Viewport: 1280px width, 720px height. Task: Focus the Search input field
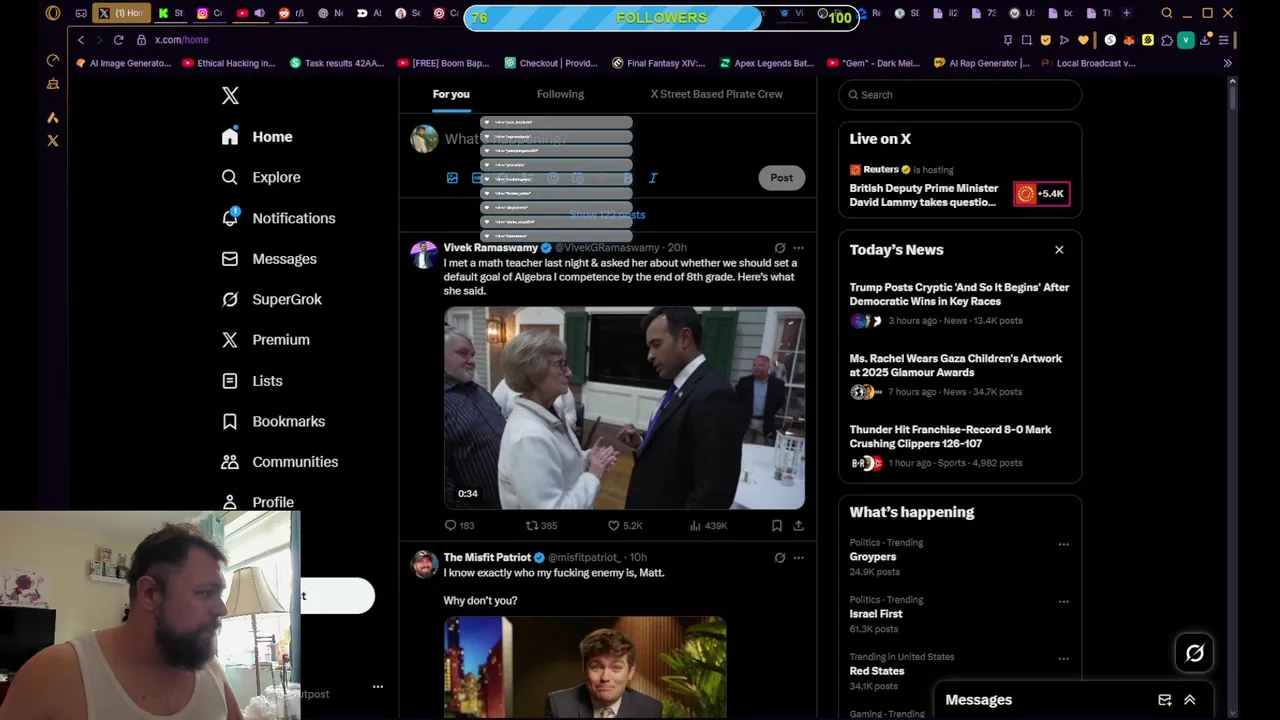tap(960, 95)
